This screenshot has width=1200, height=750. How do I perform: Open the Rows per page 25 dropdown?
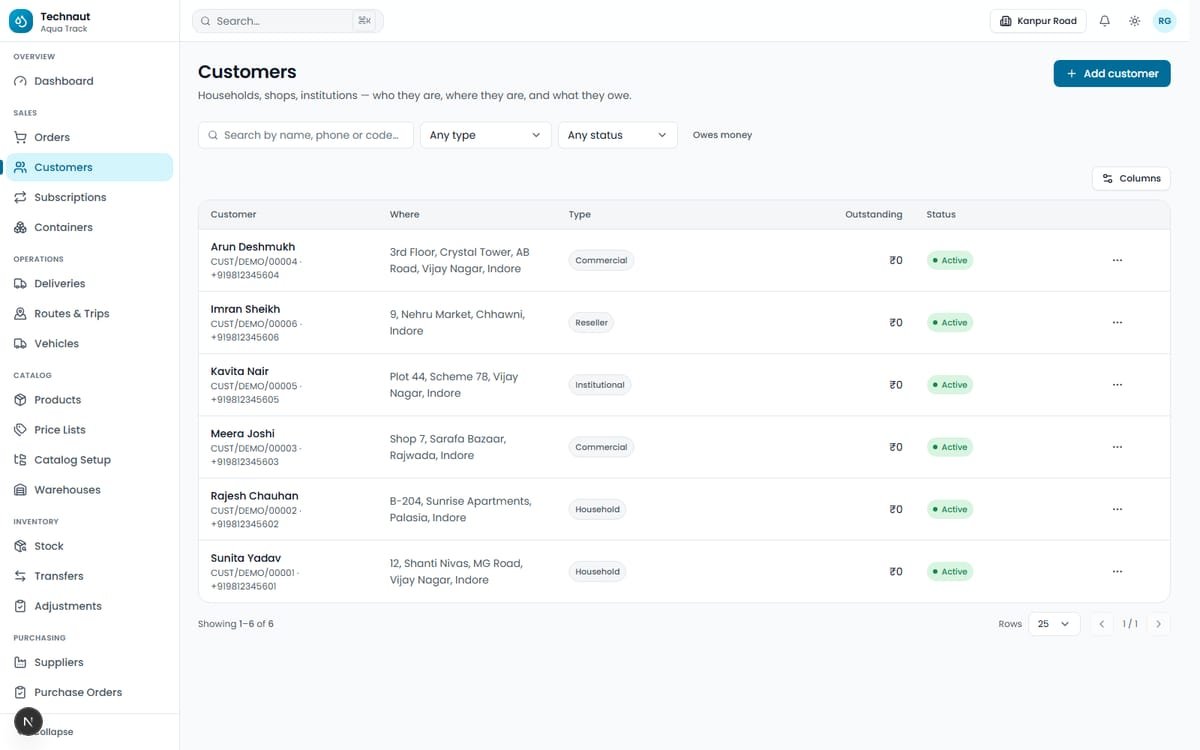pyautogui.click(x=1054, y=624)
